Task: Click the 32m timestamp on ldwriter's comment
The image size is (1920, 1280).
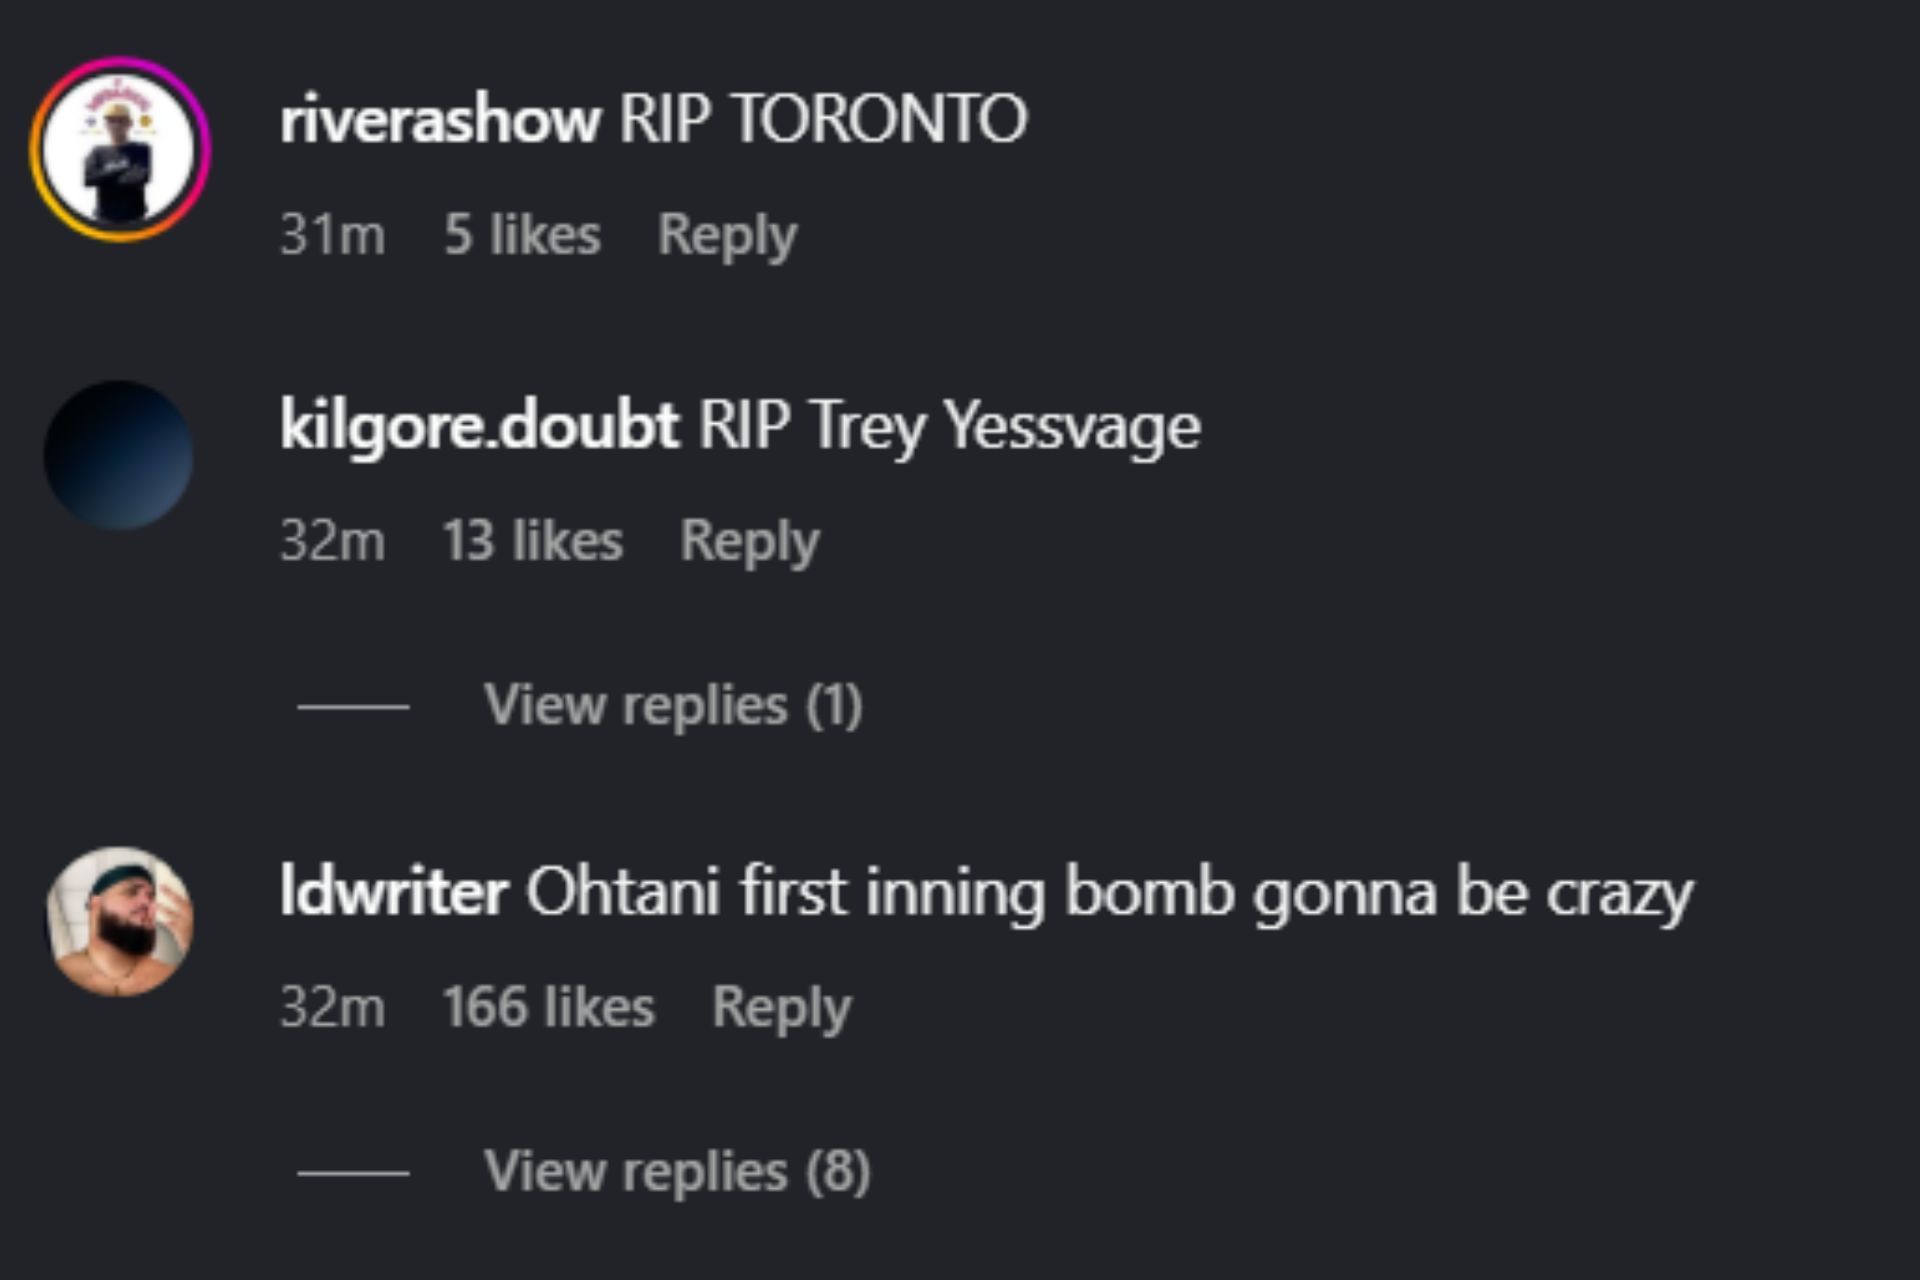Action: [332, 1008]
